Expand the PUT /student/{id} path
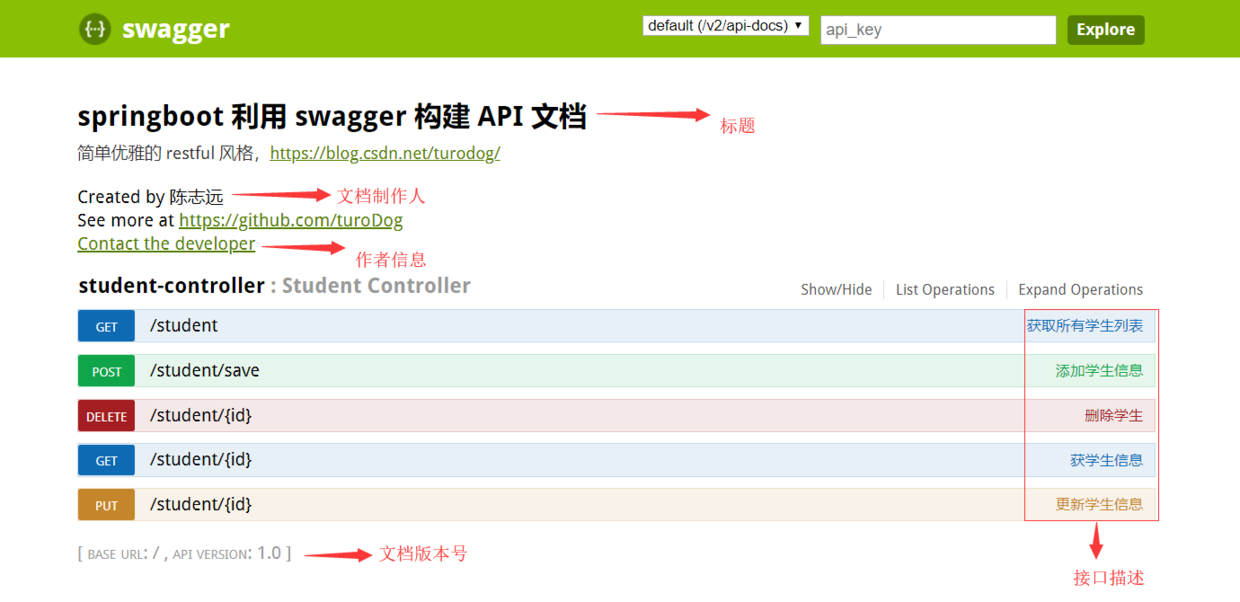The width and height of the screenshot is (1240, 602). [201, 504]
